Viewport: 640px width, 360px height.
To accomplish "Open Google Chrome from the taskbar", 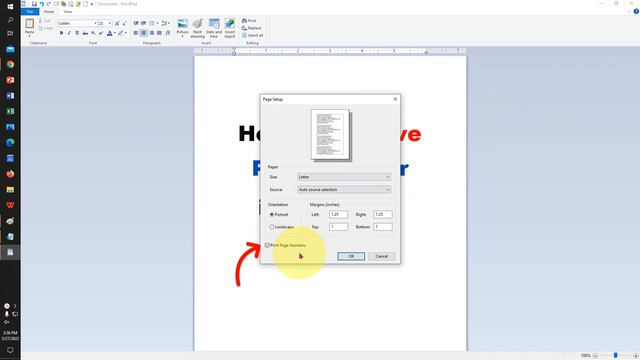I will pos(10,64).
